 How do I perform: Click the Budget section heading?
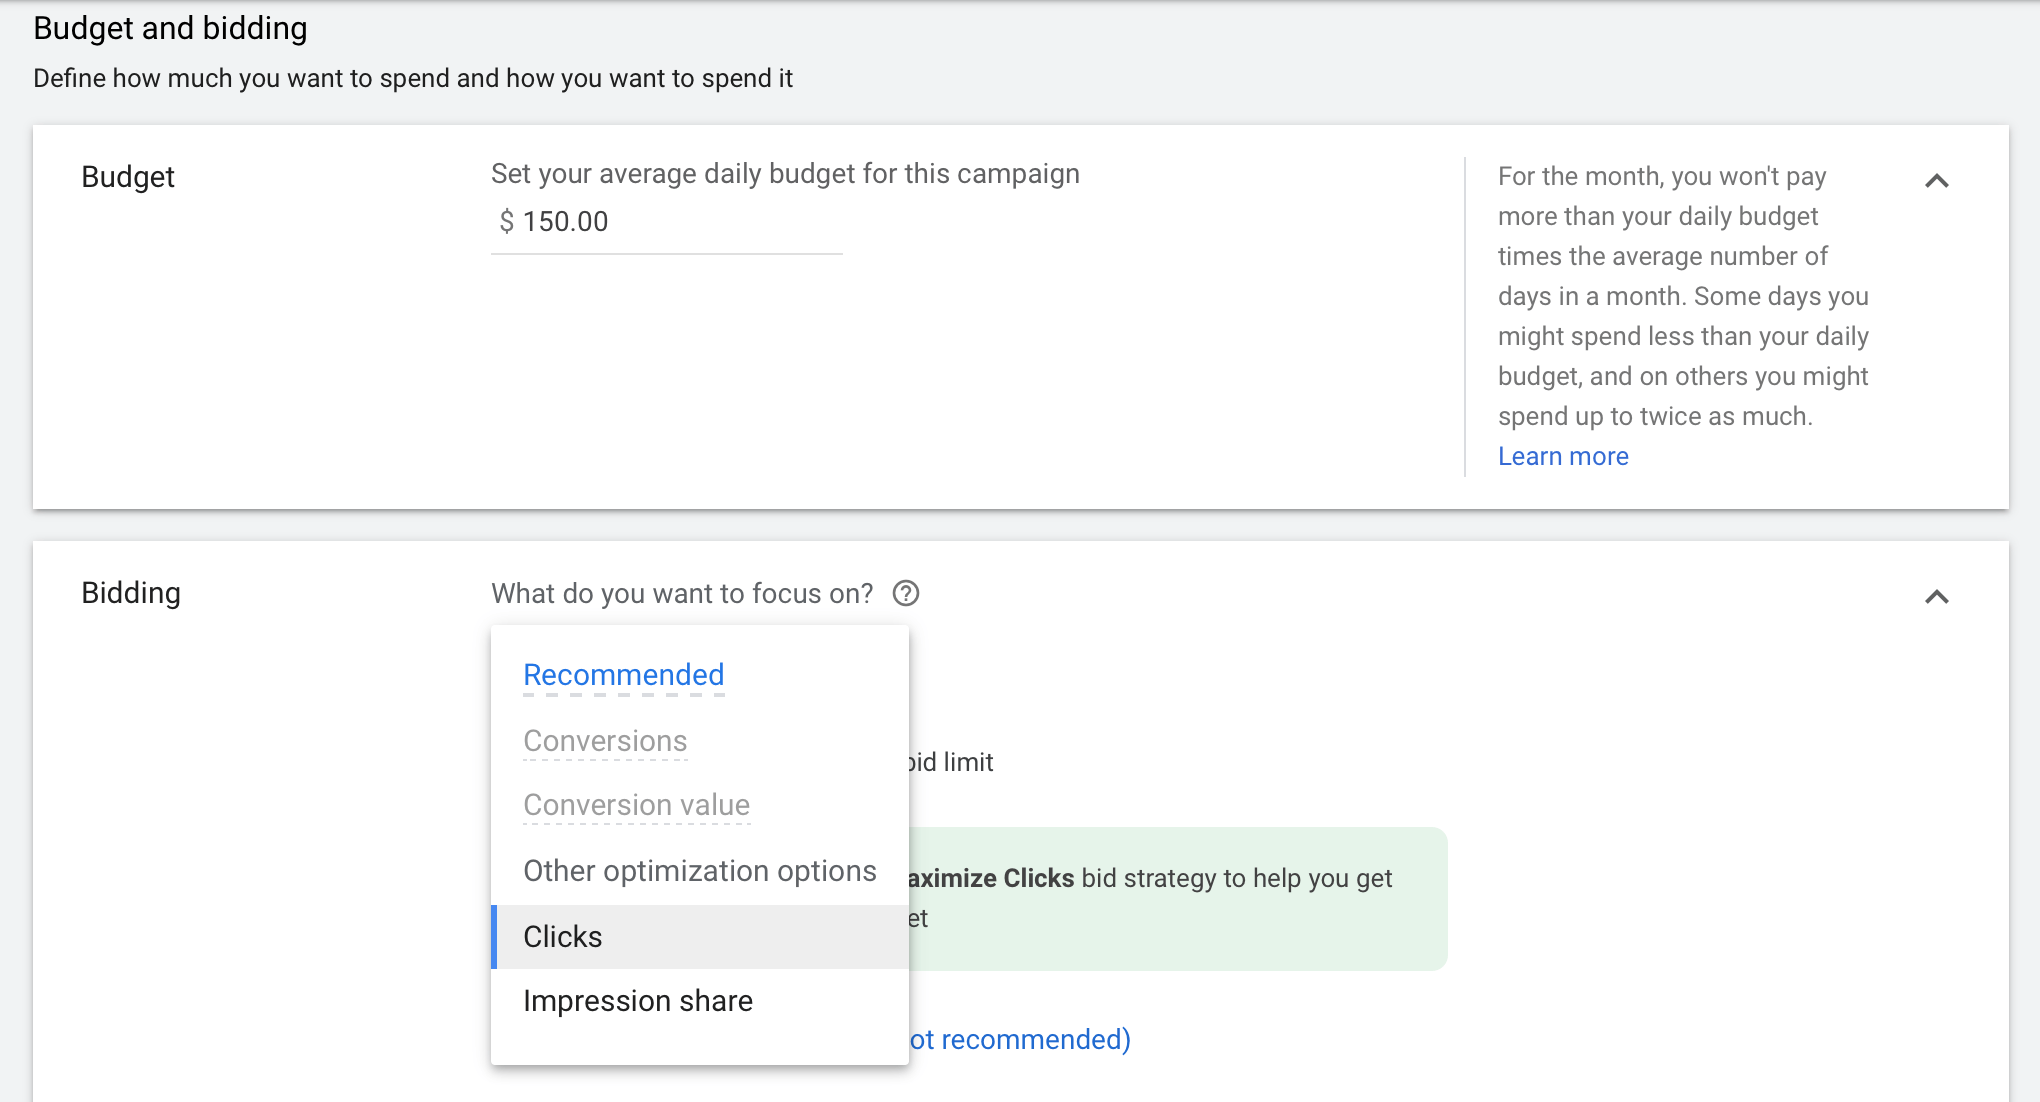128,177
